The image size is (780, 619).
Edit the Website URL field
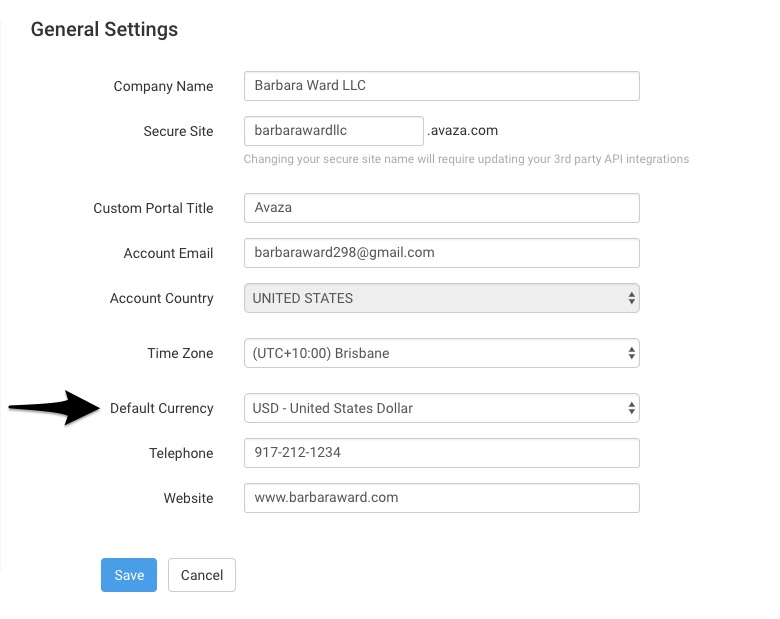click(442, 498)
